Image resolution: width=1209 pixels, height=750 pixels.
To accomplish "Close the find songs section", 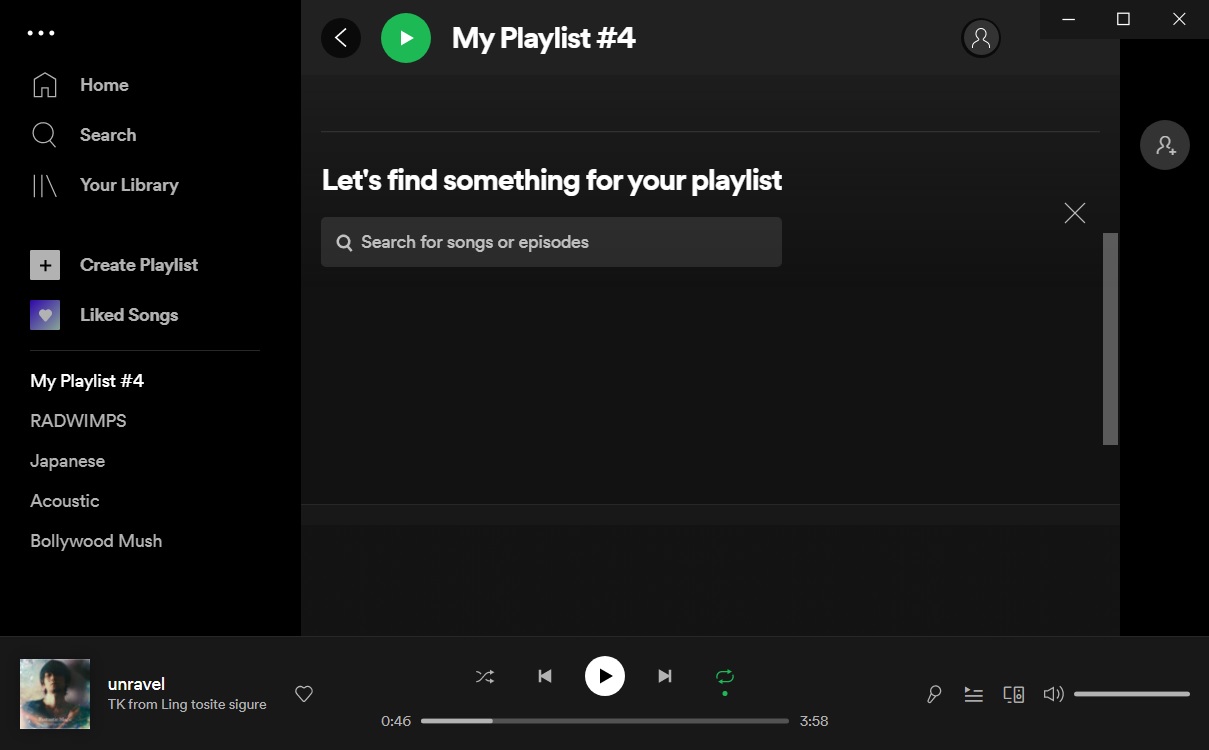I will pos(1075,213).
